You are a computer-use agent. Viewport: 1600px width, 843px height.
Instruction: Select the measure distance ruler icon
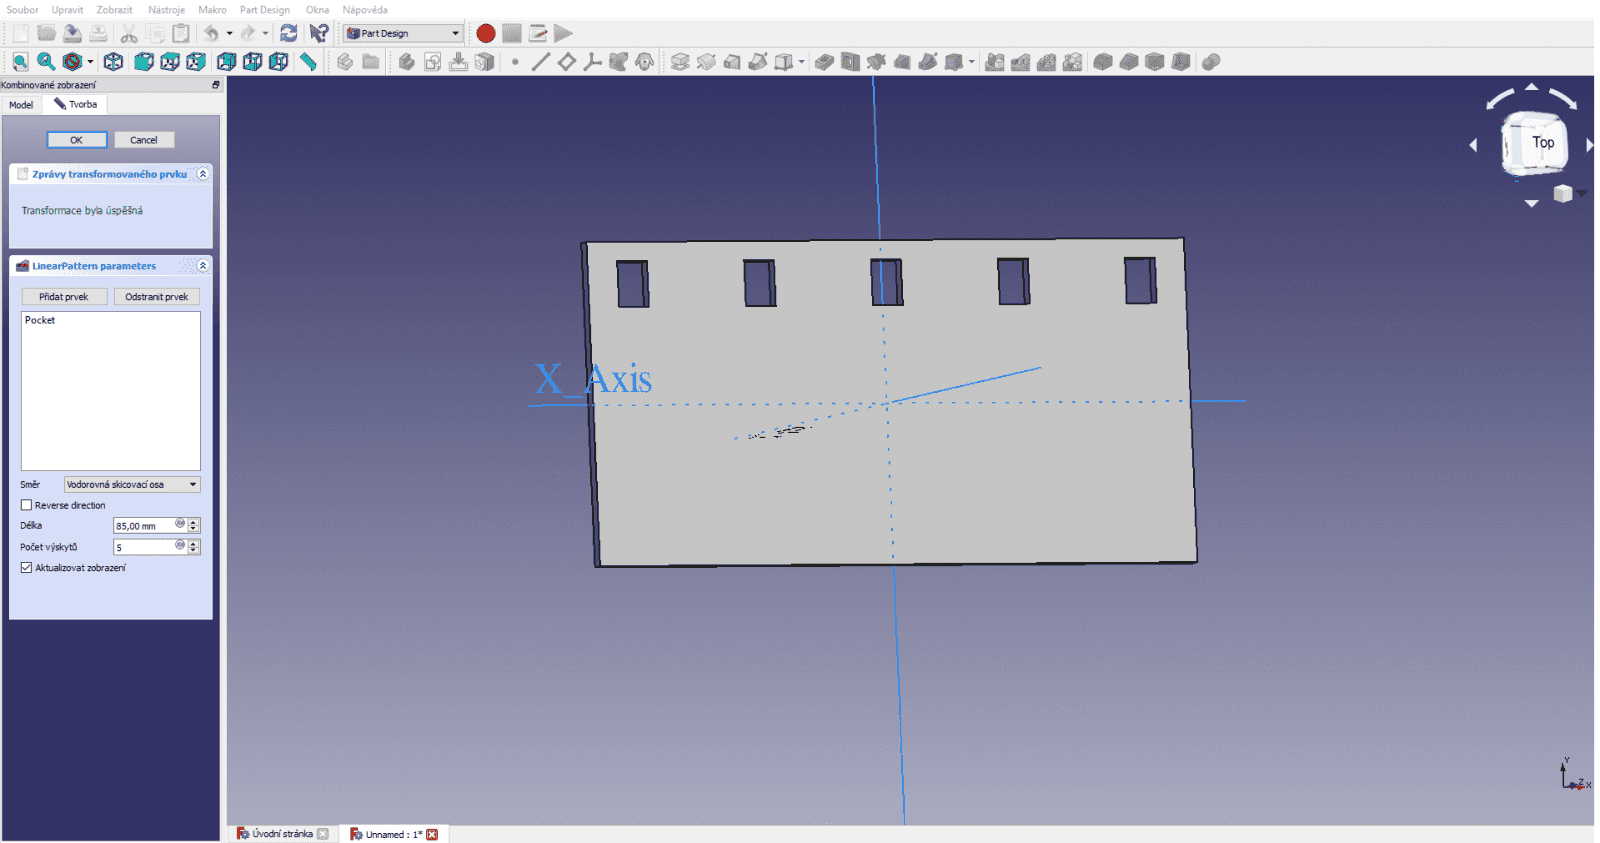point(308,62)
